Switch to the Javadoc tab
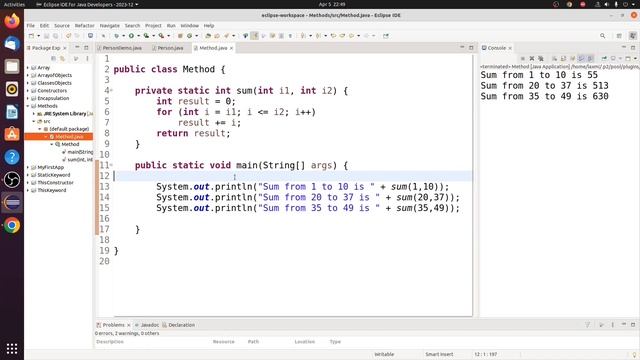 coord(147,325)
